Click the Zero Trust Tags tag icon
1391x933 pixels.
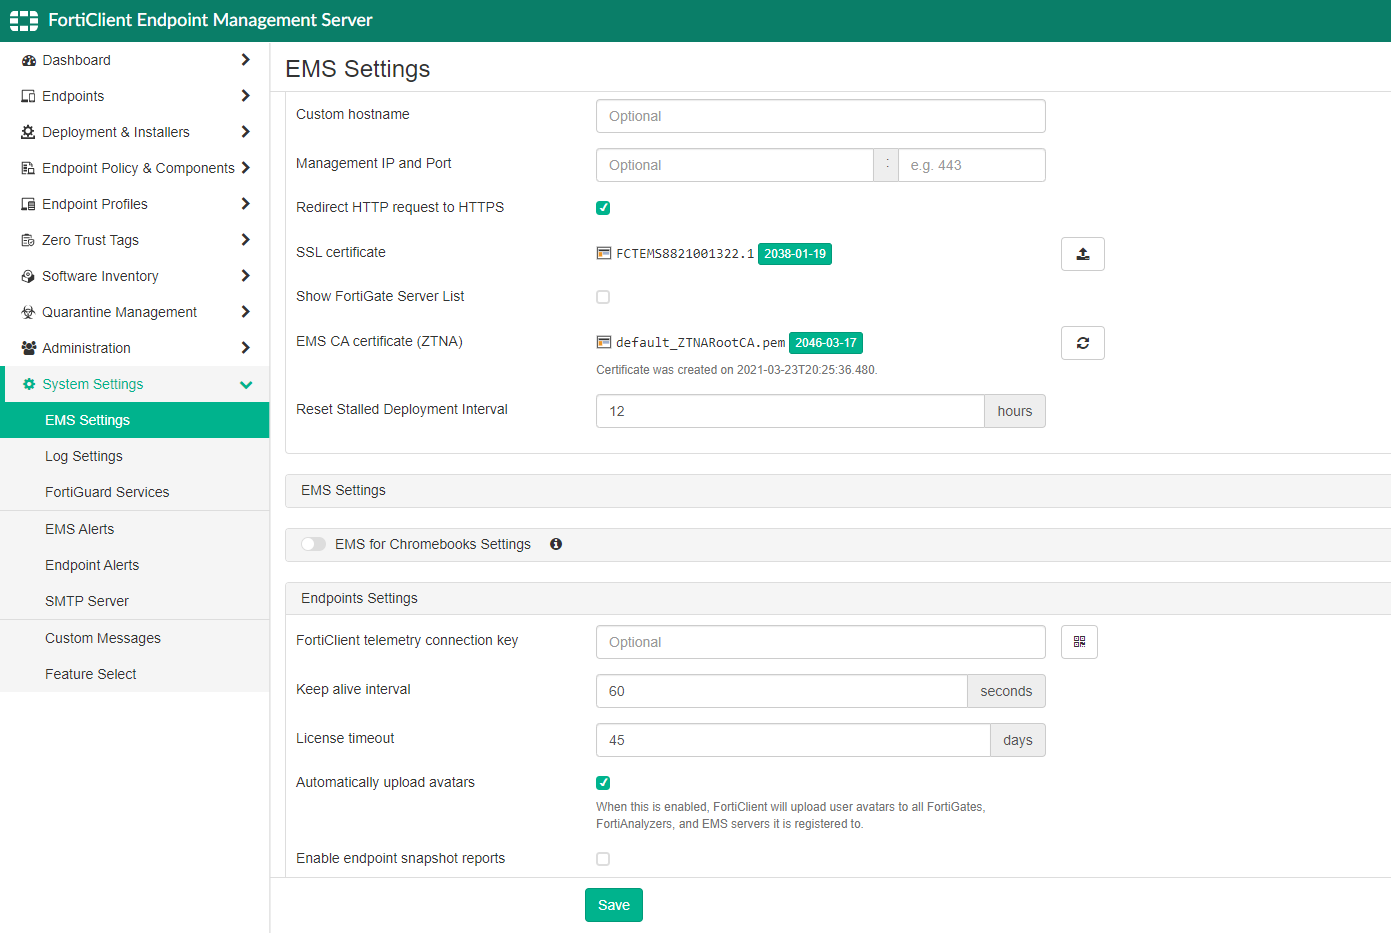(x=28, y=240)
